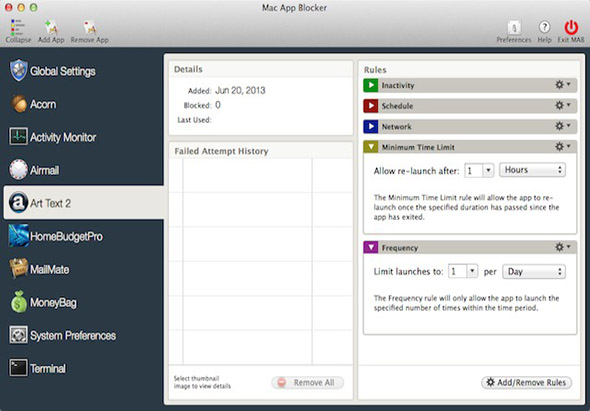590x411 pixels.
Task: Click the Network rule title
Action: (x=397, y=126)
